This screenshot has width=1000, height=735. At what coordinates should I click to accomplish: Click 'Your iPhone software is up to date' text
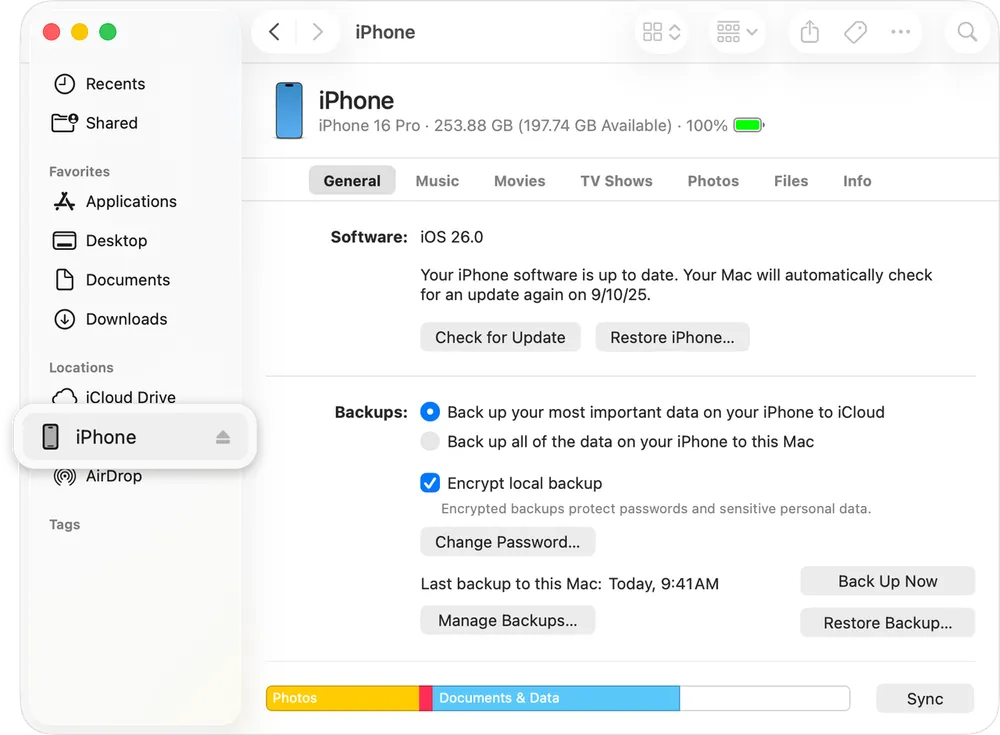click(676, 285)
